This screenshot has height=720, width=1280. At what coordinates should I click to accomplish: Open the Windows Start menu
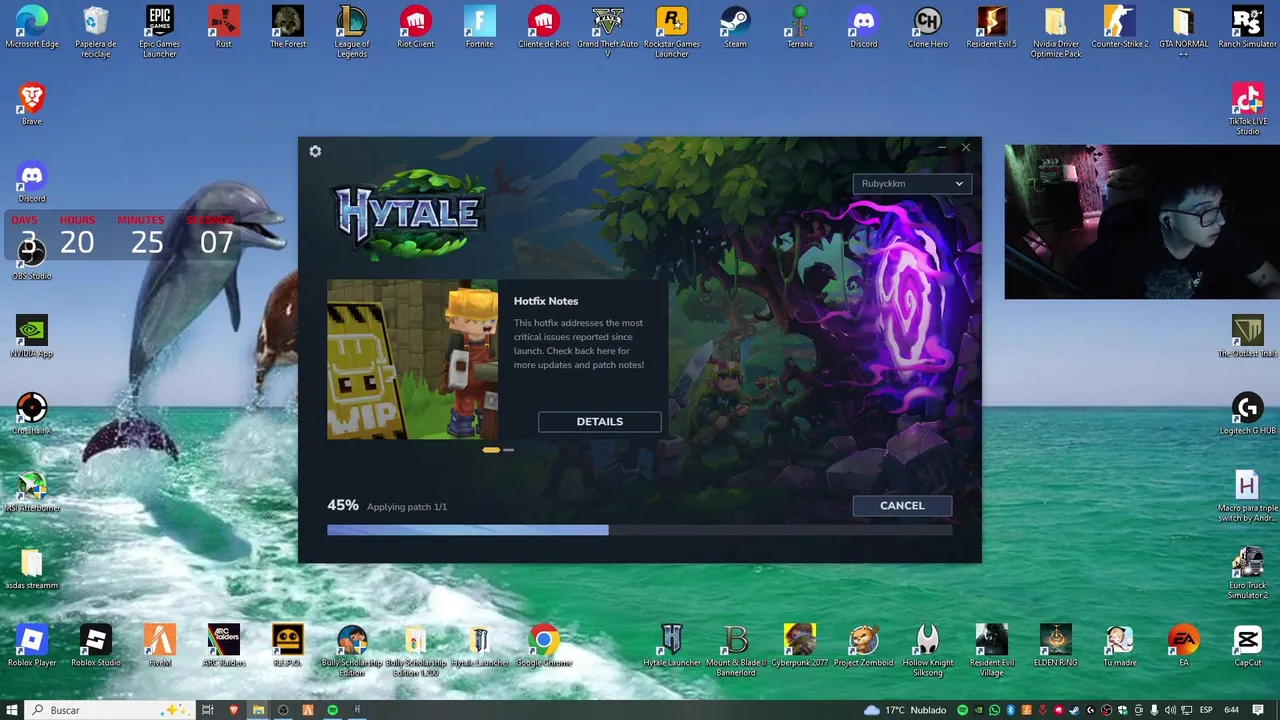coord(12,710)
